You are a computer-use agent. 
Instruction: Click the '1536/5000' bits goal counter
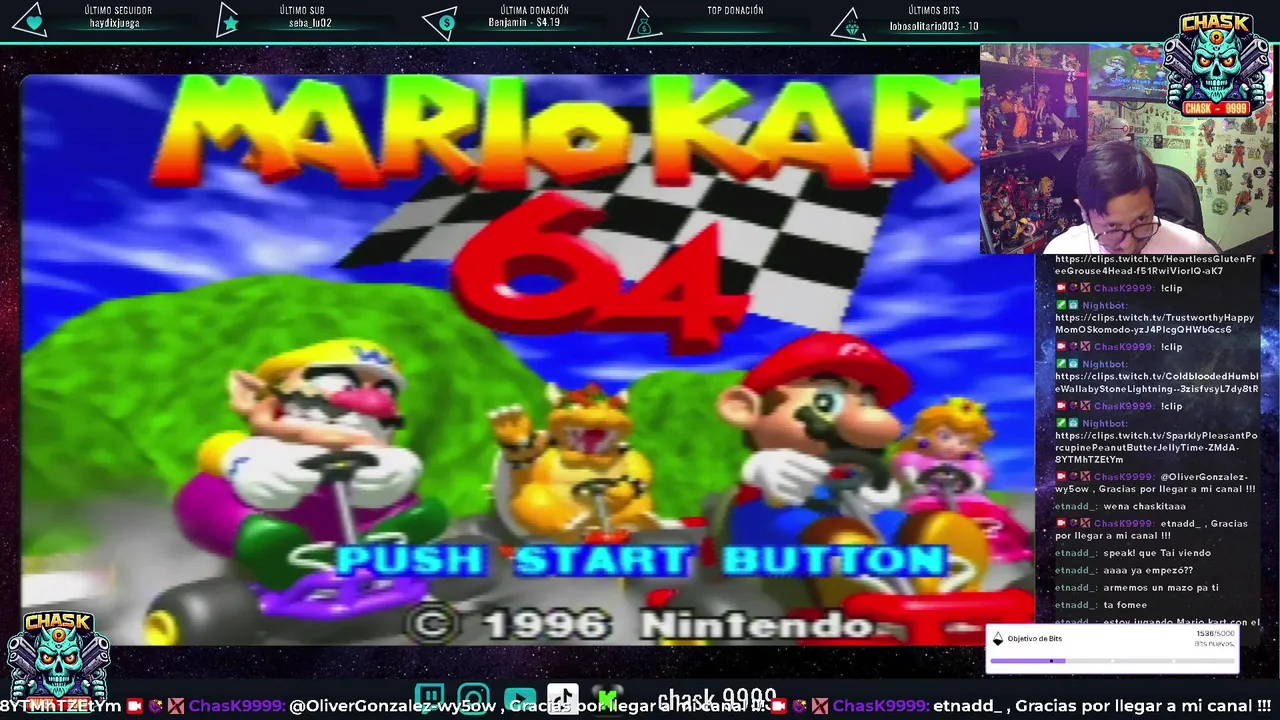click(1214, 634)
